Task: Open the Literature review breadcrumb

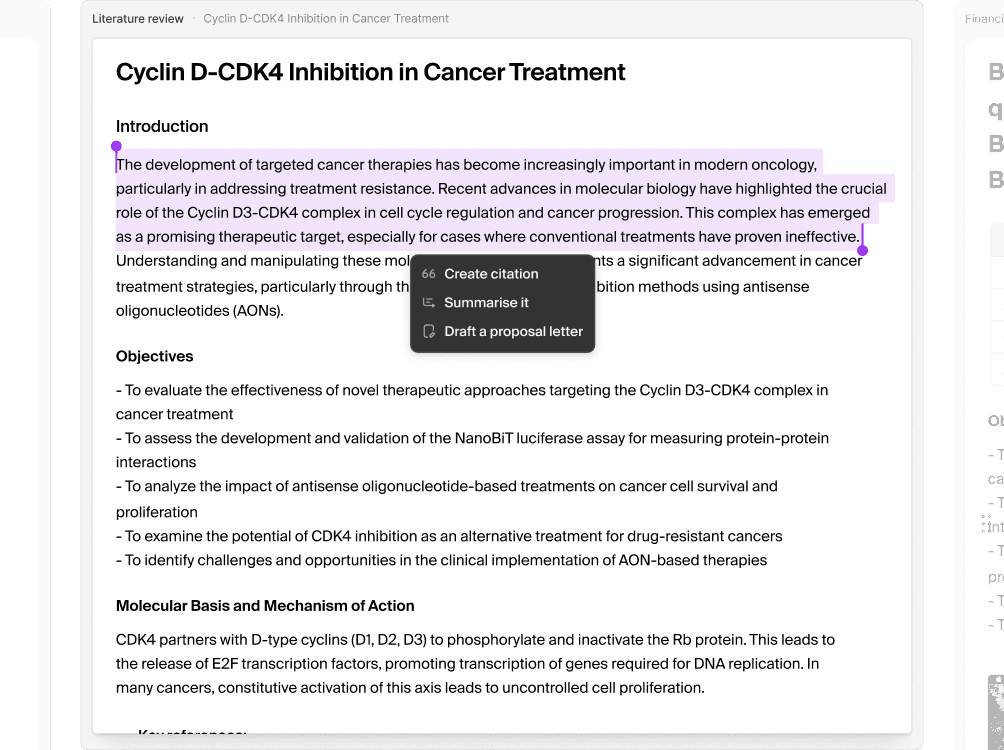Action: point(138,19)
